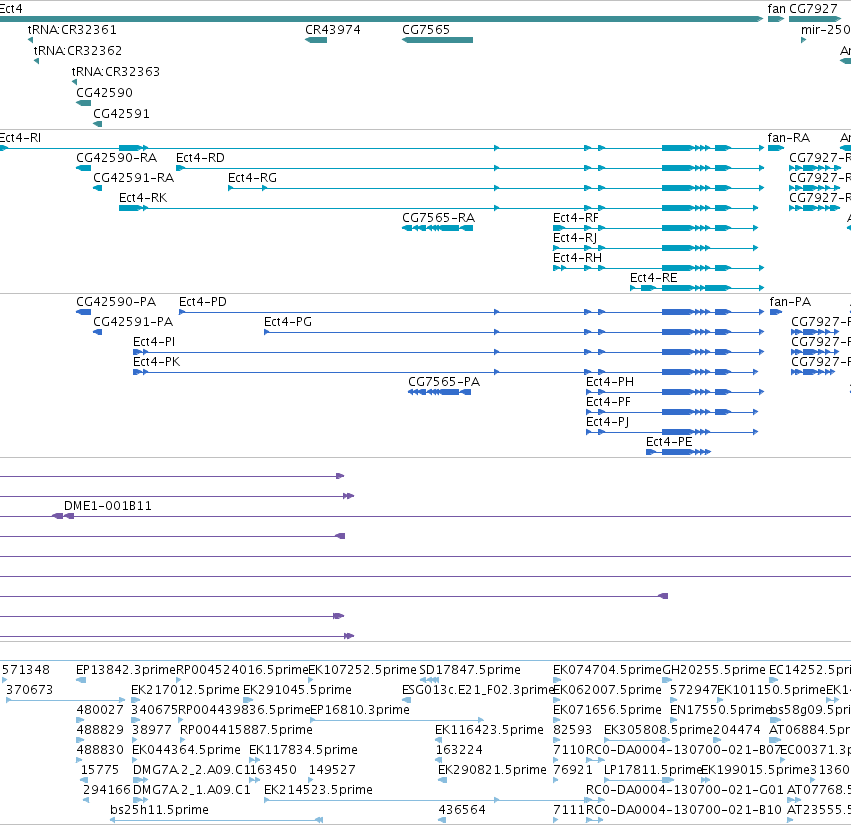
Task: Select the Ect4-PH protein label
Action: (610, 382)
